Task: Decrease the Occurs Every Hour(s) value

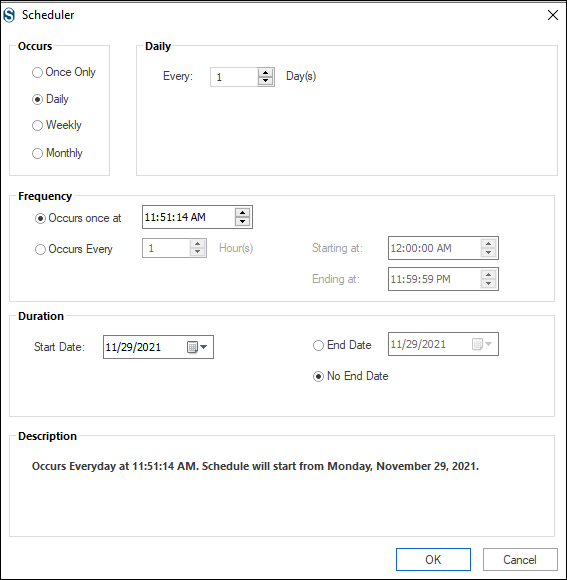Action: click(198, 252)
